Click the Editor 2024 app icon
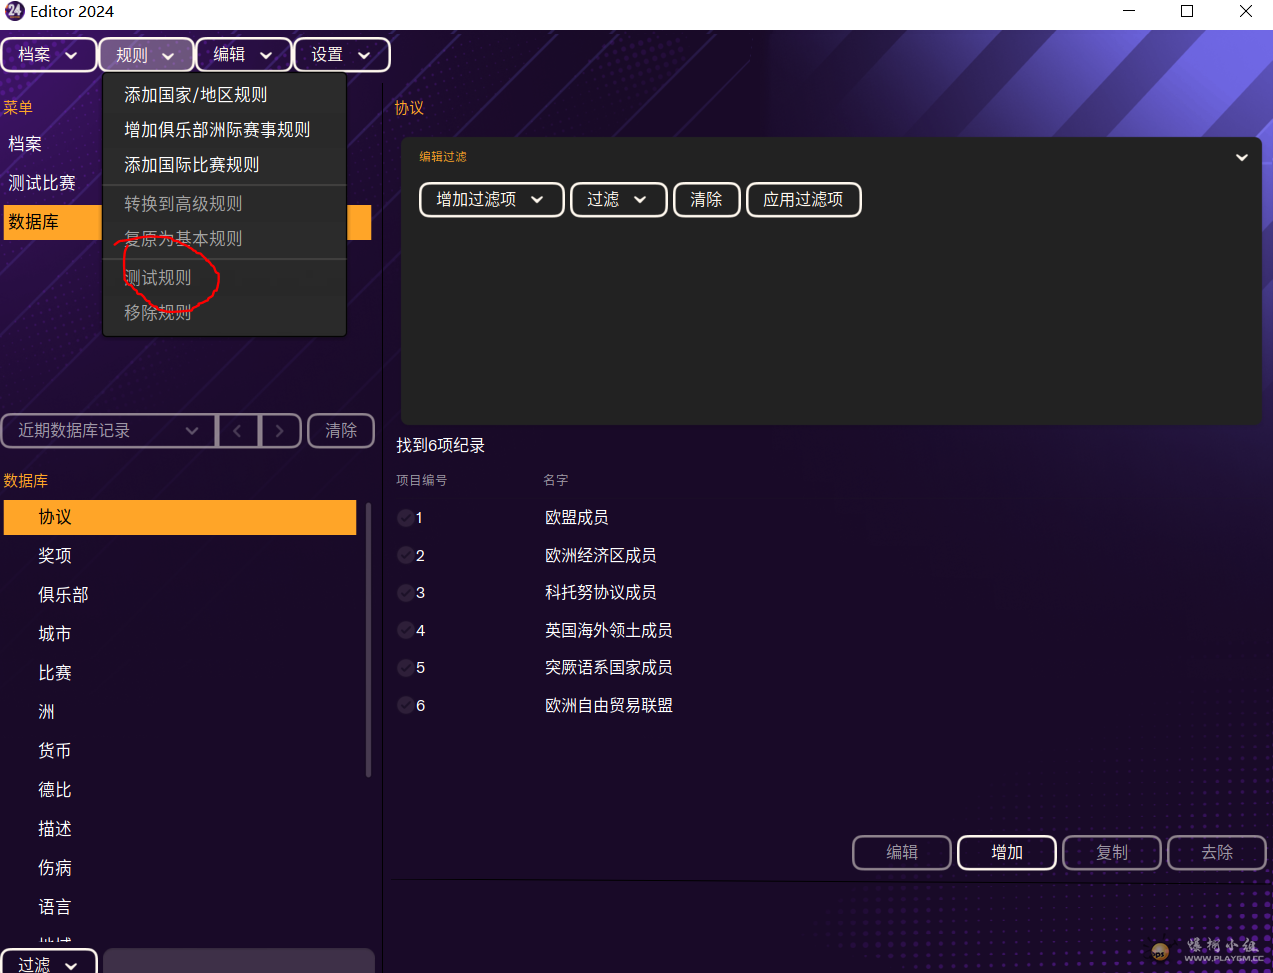 (x=14, y=11)
